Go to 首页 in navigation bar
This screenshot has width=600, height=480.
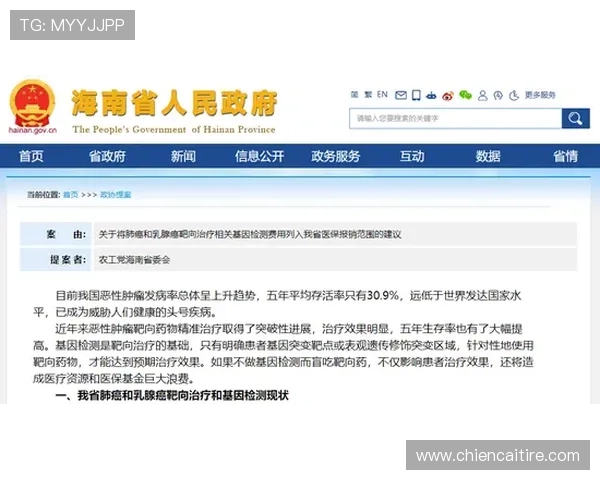tap(31, 156)
